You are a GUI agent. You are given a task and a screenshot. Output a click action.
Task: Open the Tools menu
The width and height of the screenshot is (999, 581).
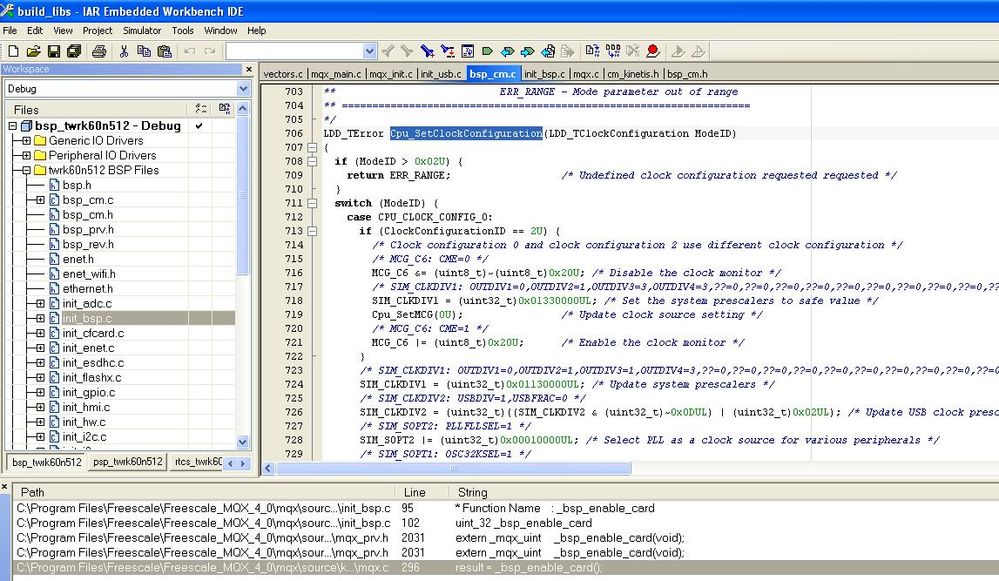pyautogui.click(x=183, y=30)
